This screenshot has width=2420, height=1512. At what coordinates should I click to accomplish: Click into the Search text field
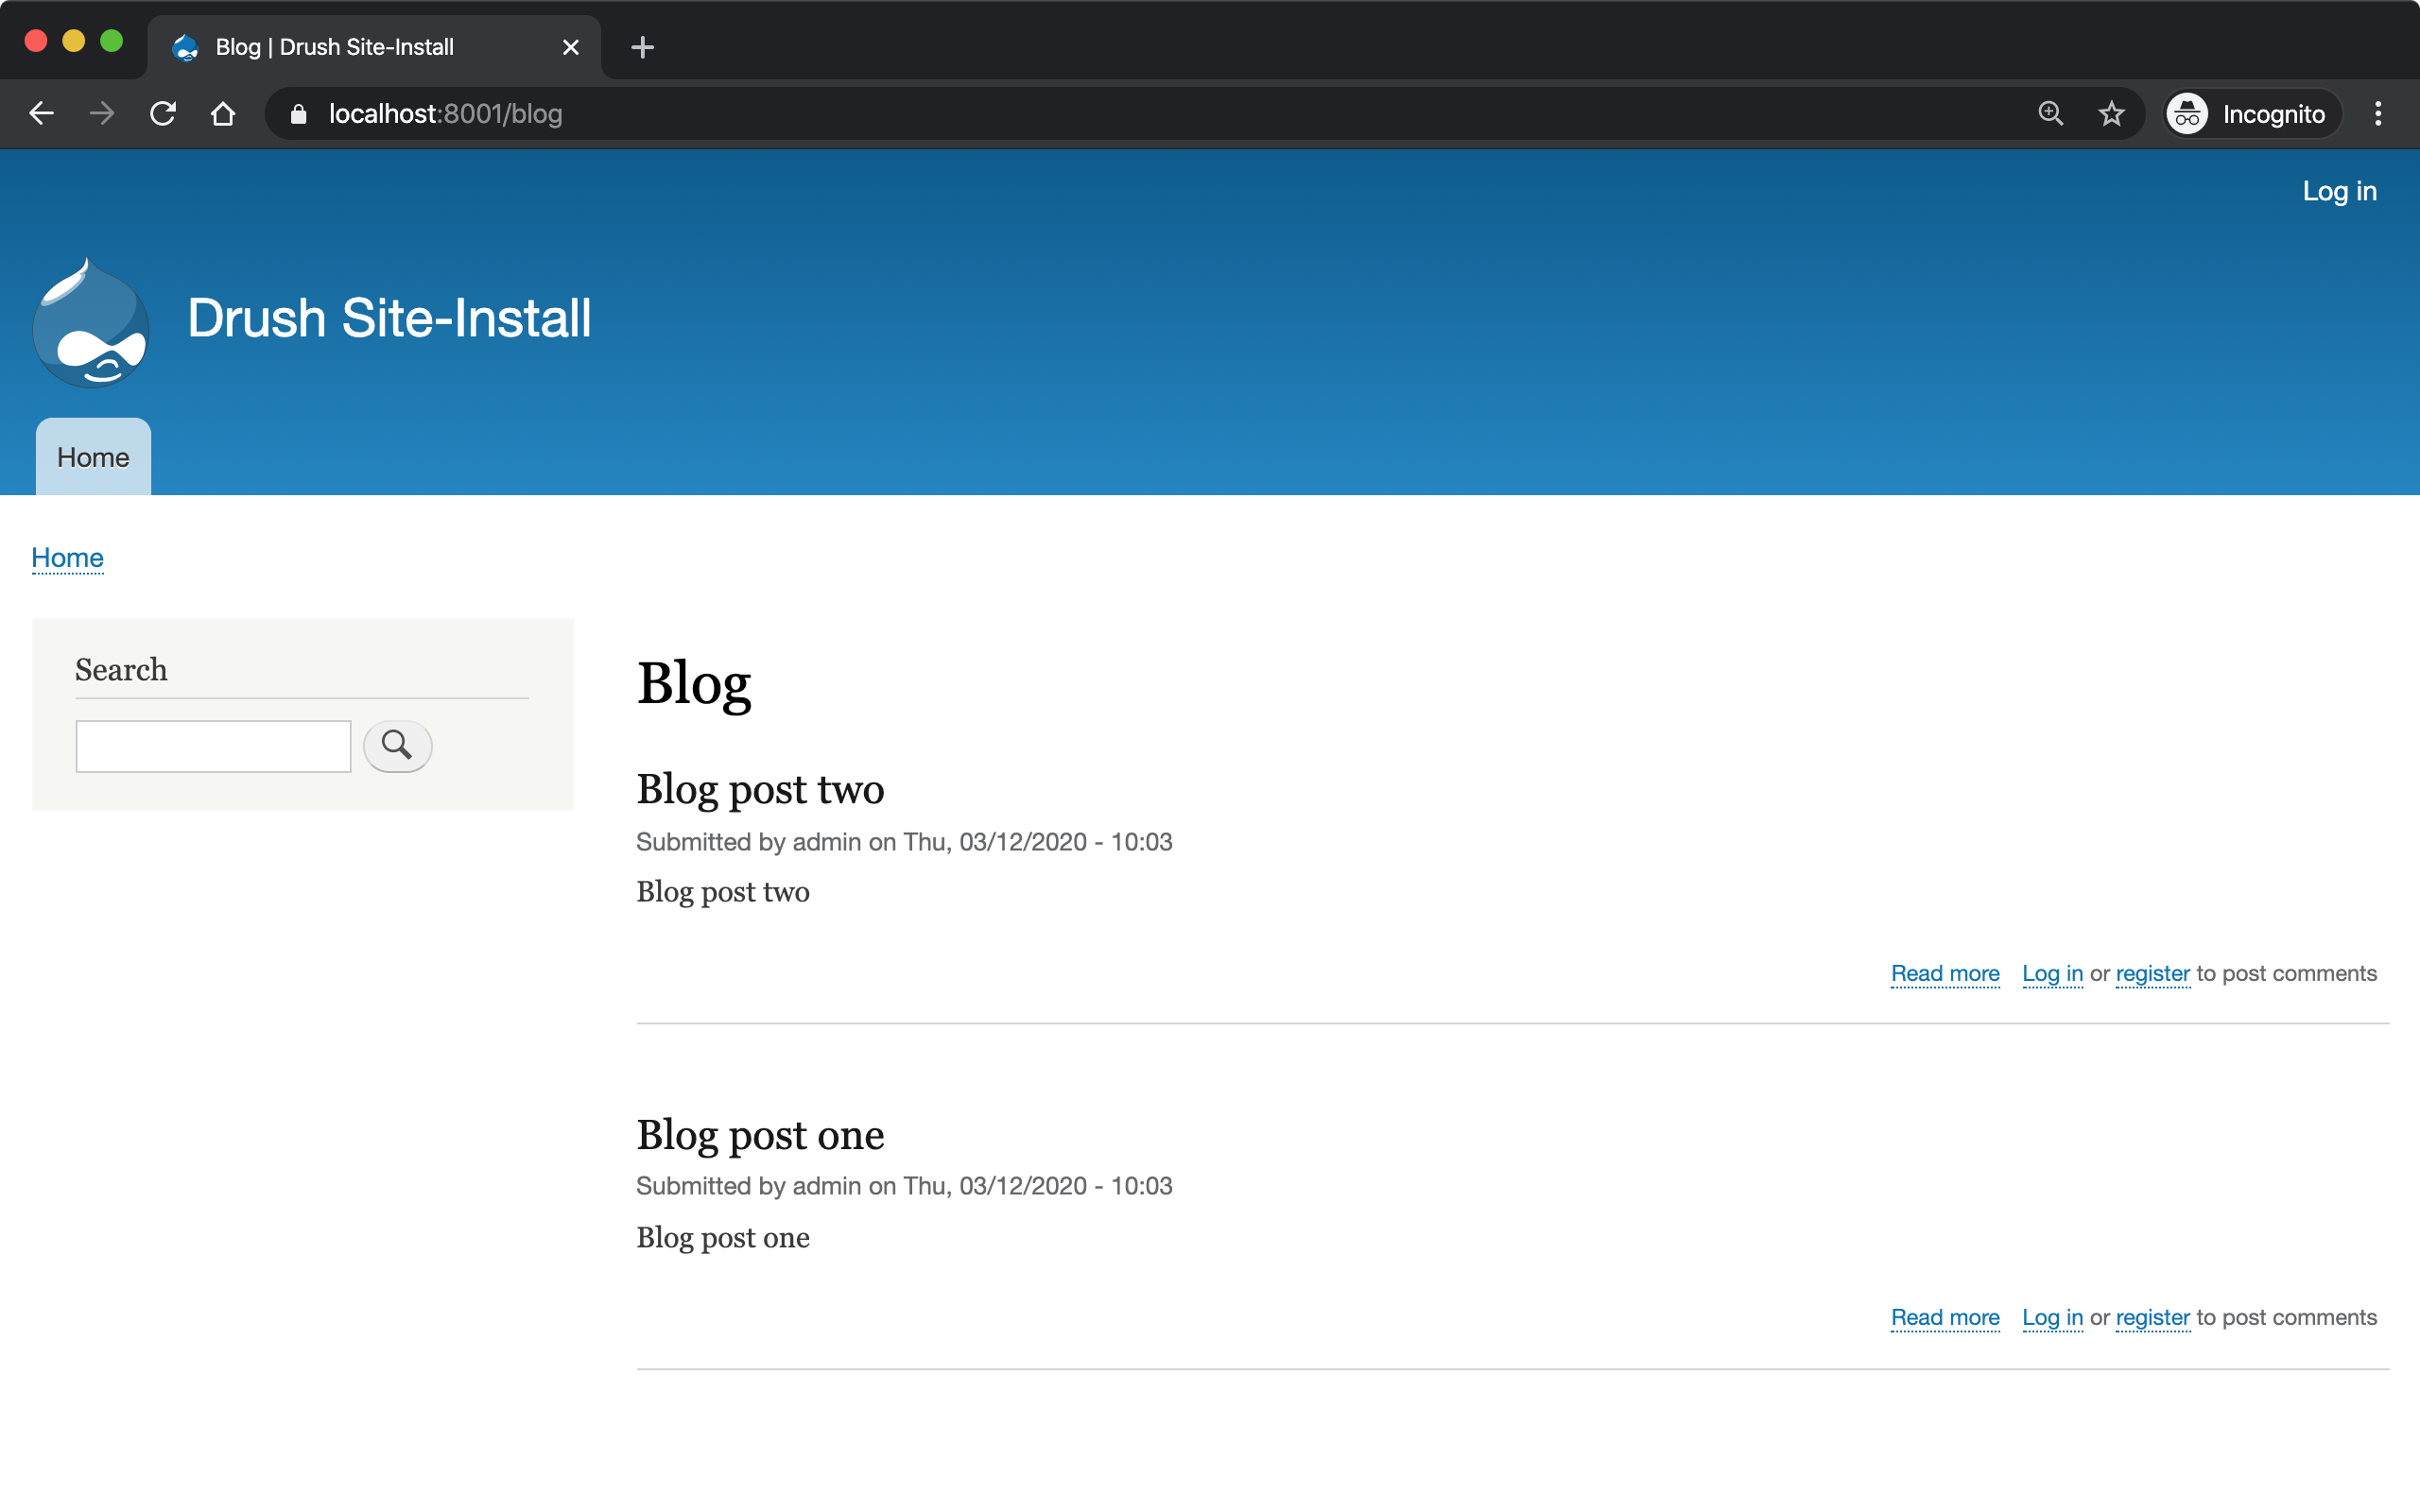pos(213,746)
